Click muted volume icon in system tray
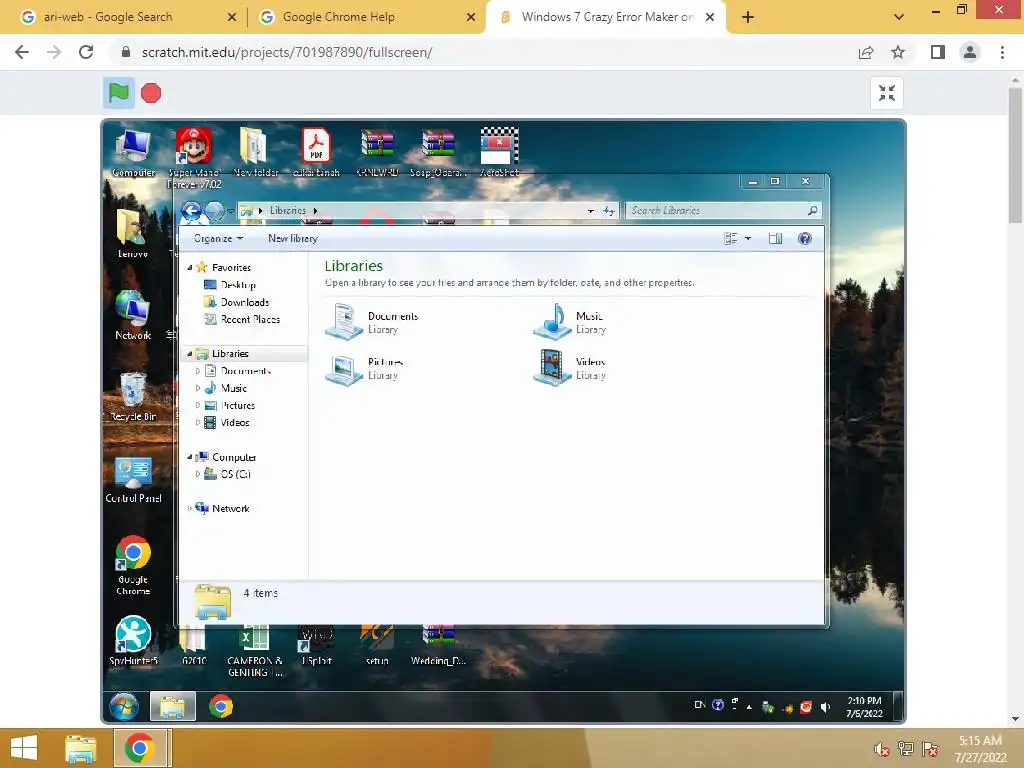This screenshot has width=1024, height=768. click(881, 748)
